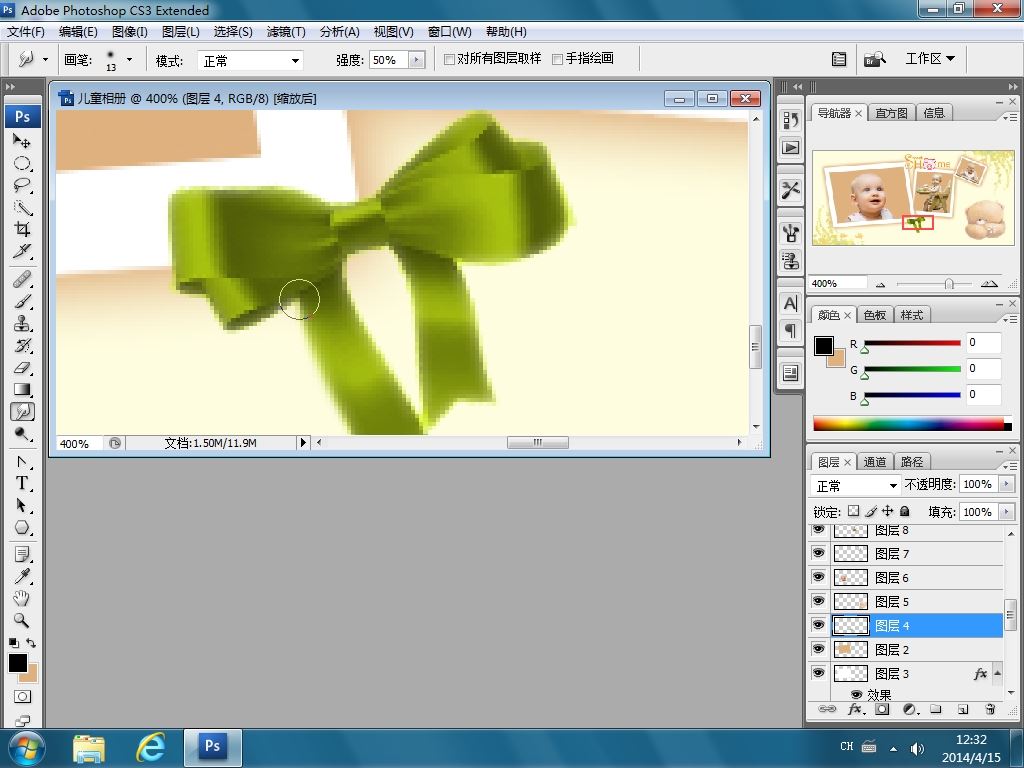
Task: Open the 滤镜(T) menu
Action: pos(286,32)
